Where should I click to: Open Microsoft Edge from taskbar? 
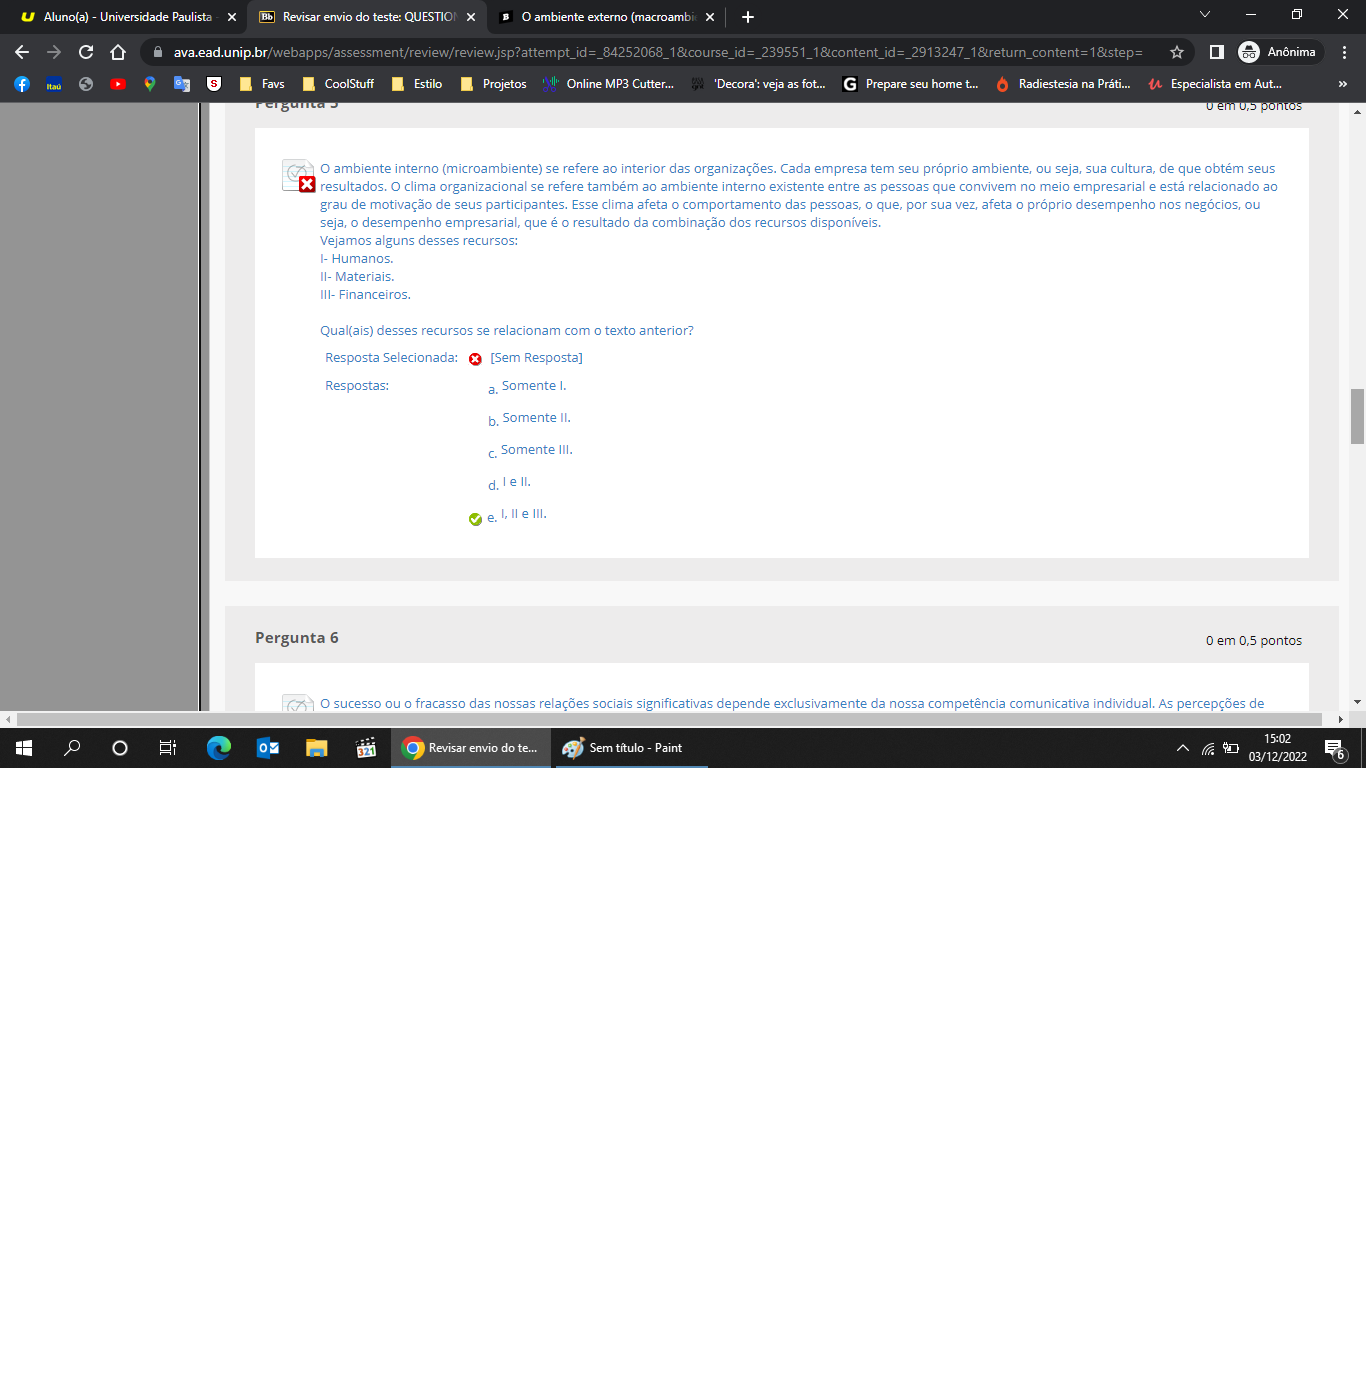point(218,748)
